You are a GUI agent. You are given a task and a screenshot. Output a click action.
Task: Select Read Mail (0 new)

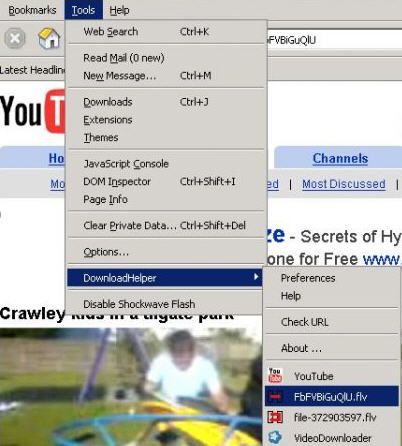(x=166, y=58)
